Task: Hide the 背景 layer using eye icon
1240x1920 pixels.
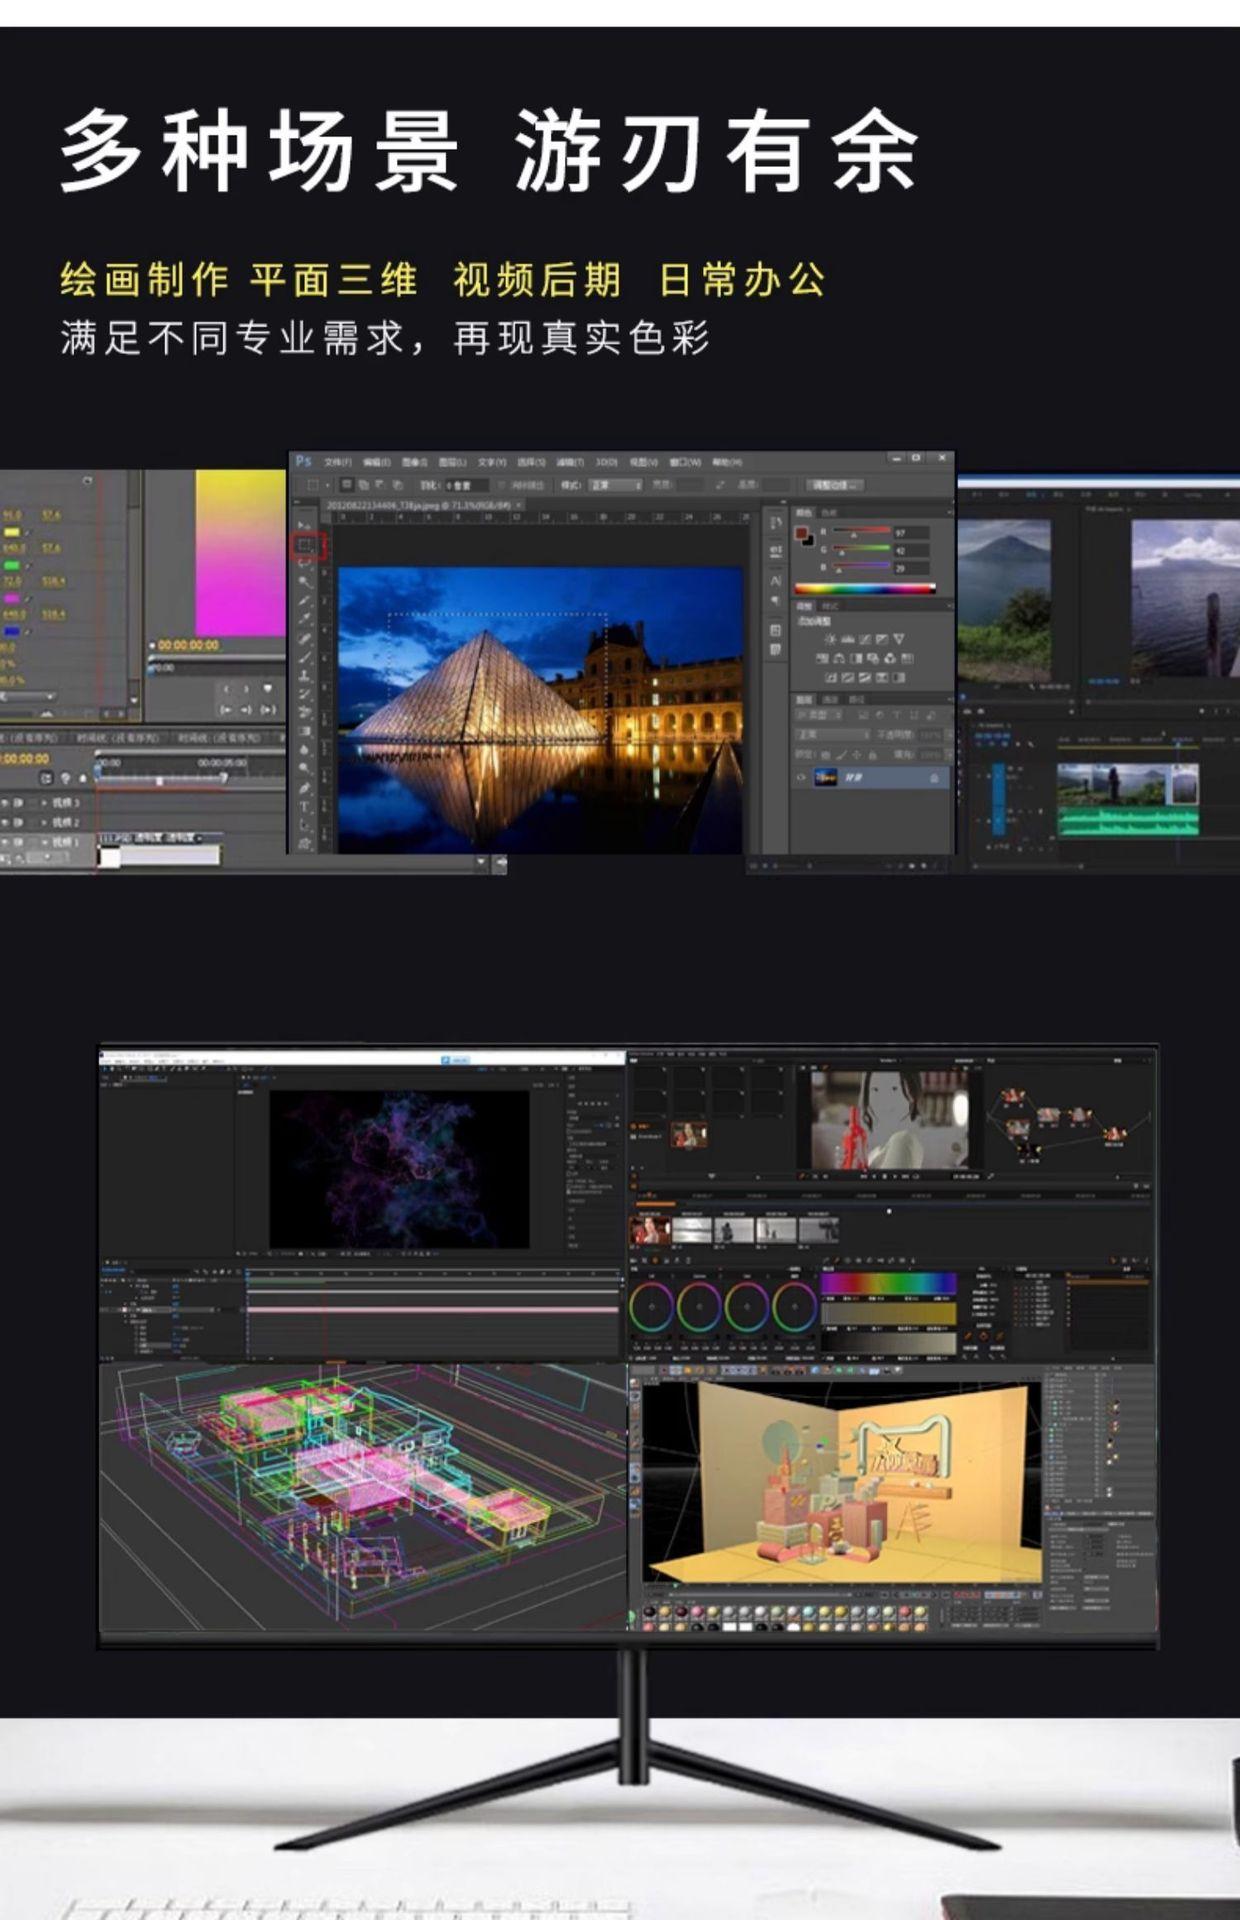Action: coord(802,777)
